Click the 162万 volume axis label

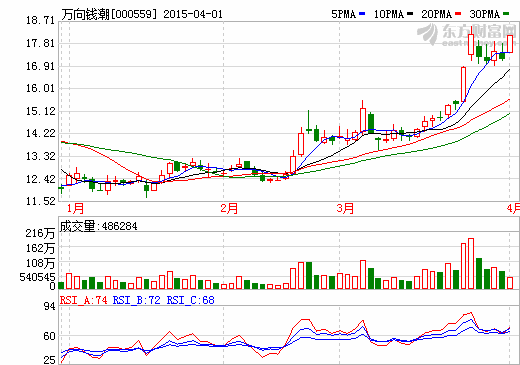click(40, 248)
